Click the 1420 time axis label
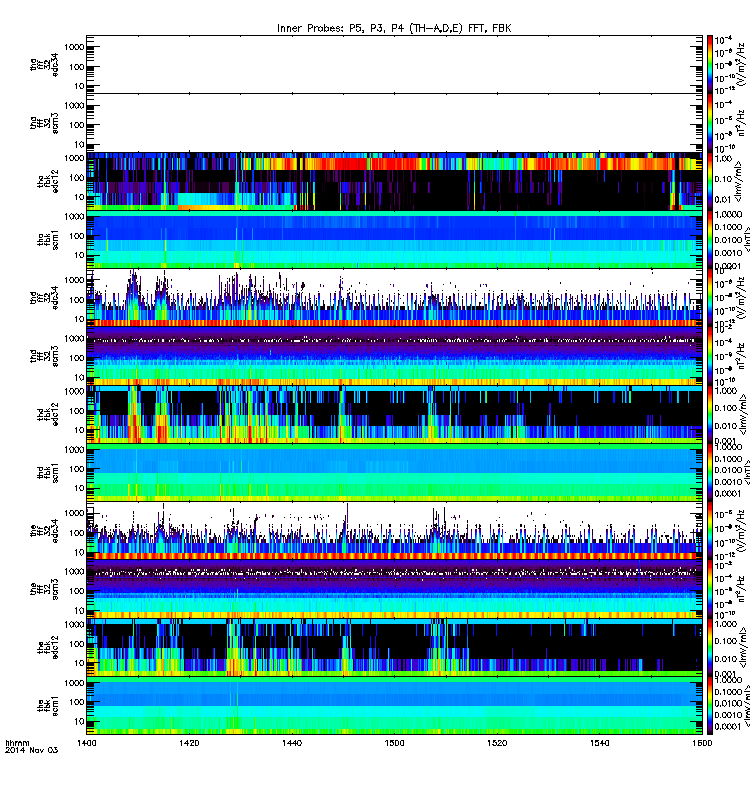This screenshot has height=800, width=750. [189, 743]
